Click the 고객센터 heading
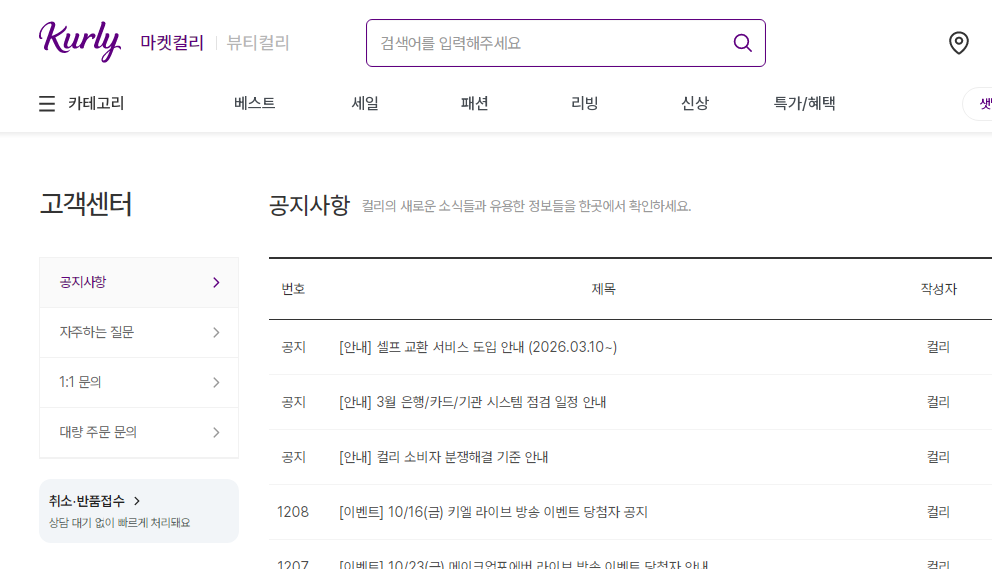Image resolution: width=992 pixels, height=569 pixels. coord(86,204)
